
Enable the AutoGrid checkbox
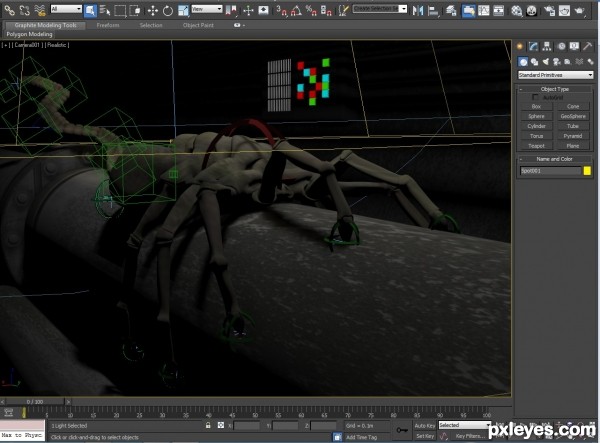point(535,98)
